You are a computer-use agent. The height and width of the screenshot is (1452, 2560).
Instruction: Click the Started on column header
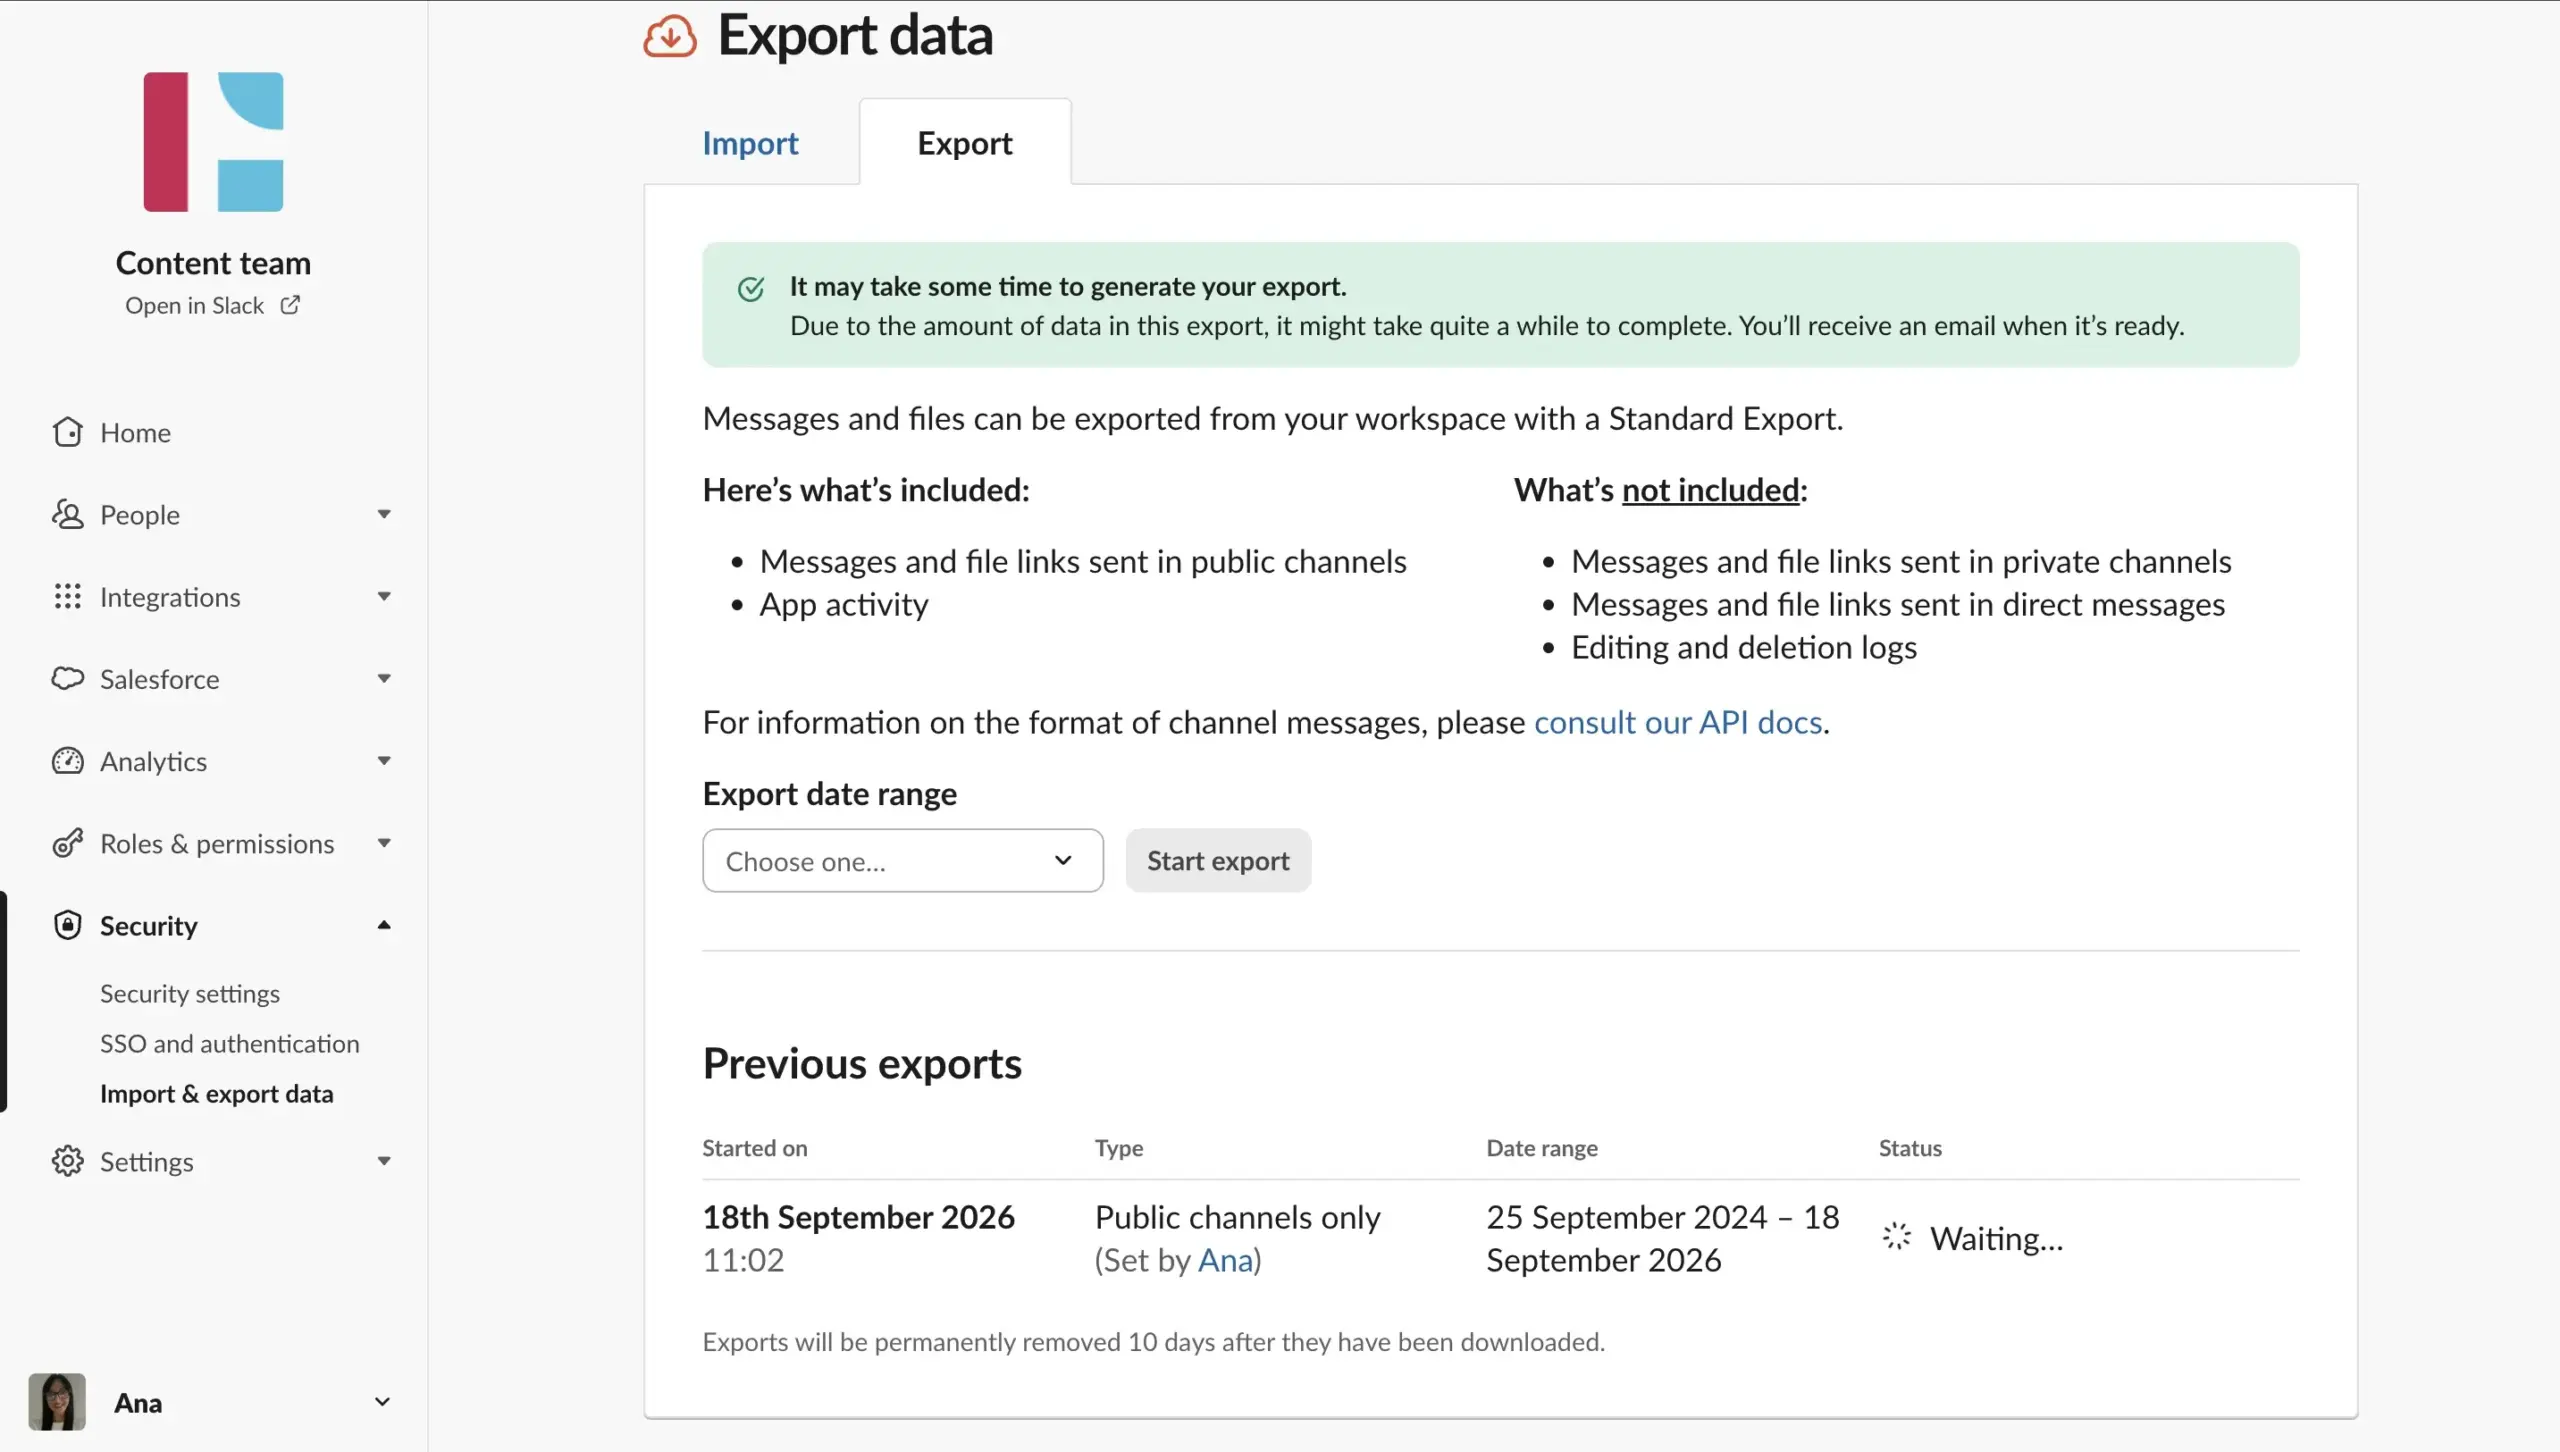click(x=755, y=1148)
